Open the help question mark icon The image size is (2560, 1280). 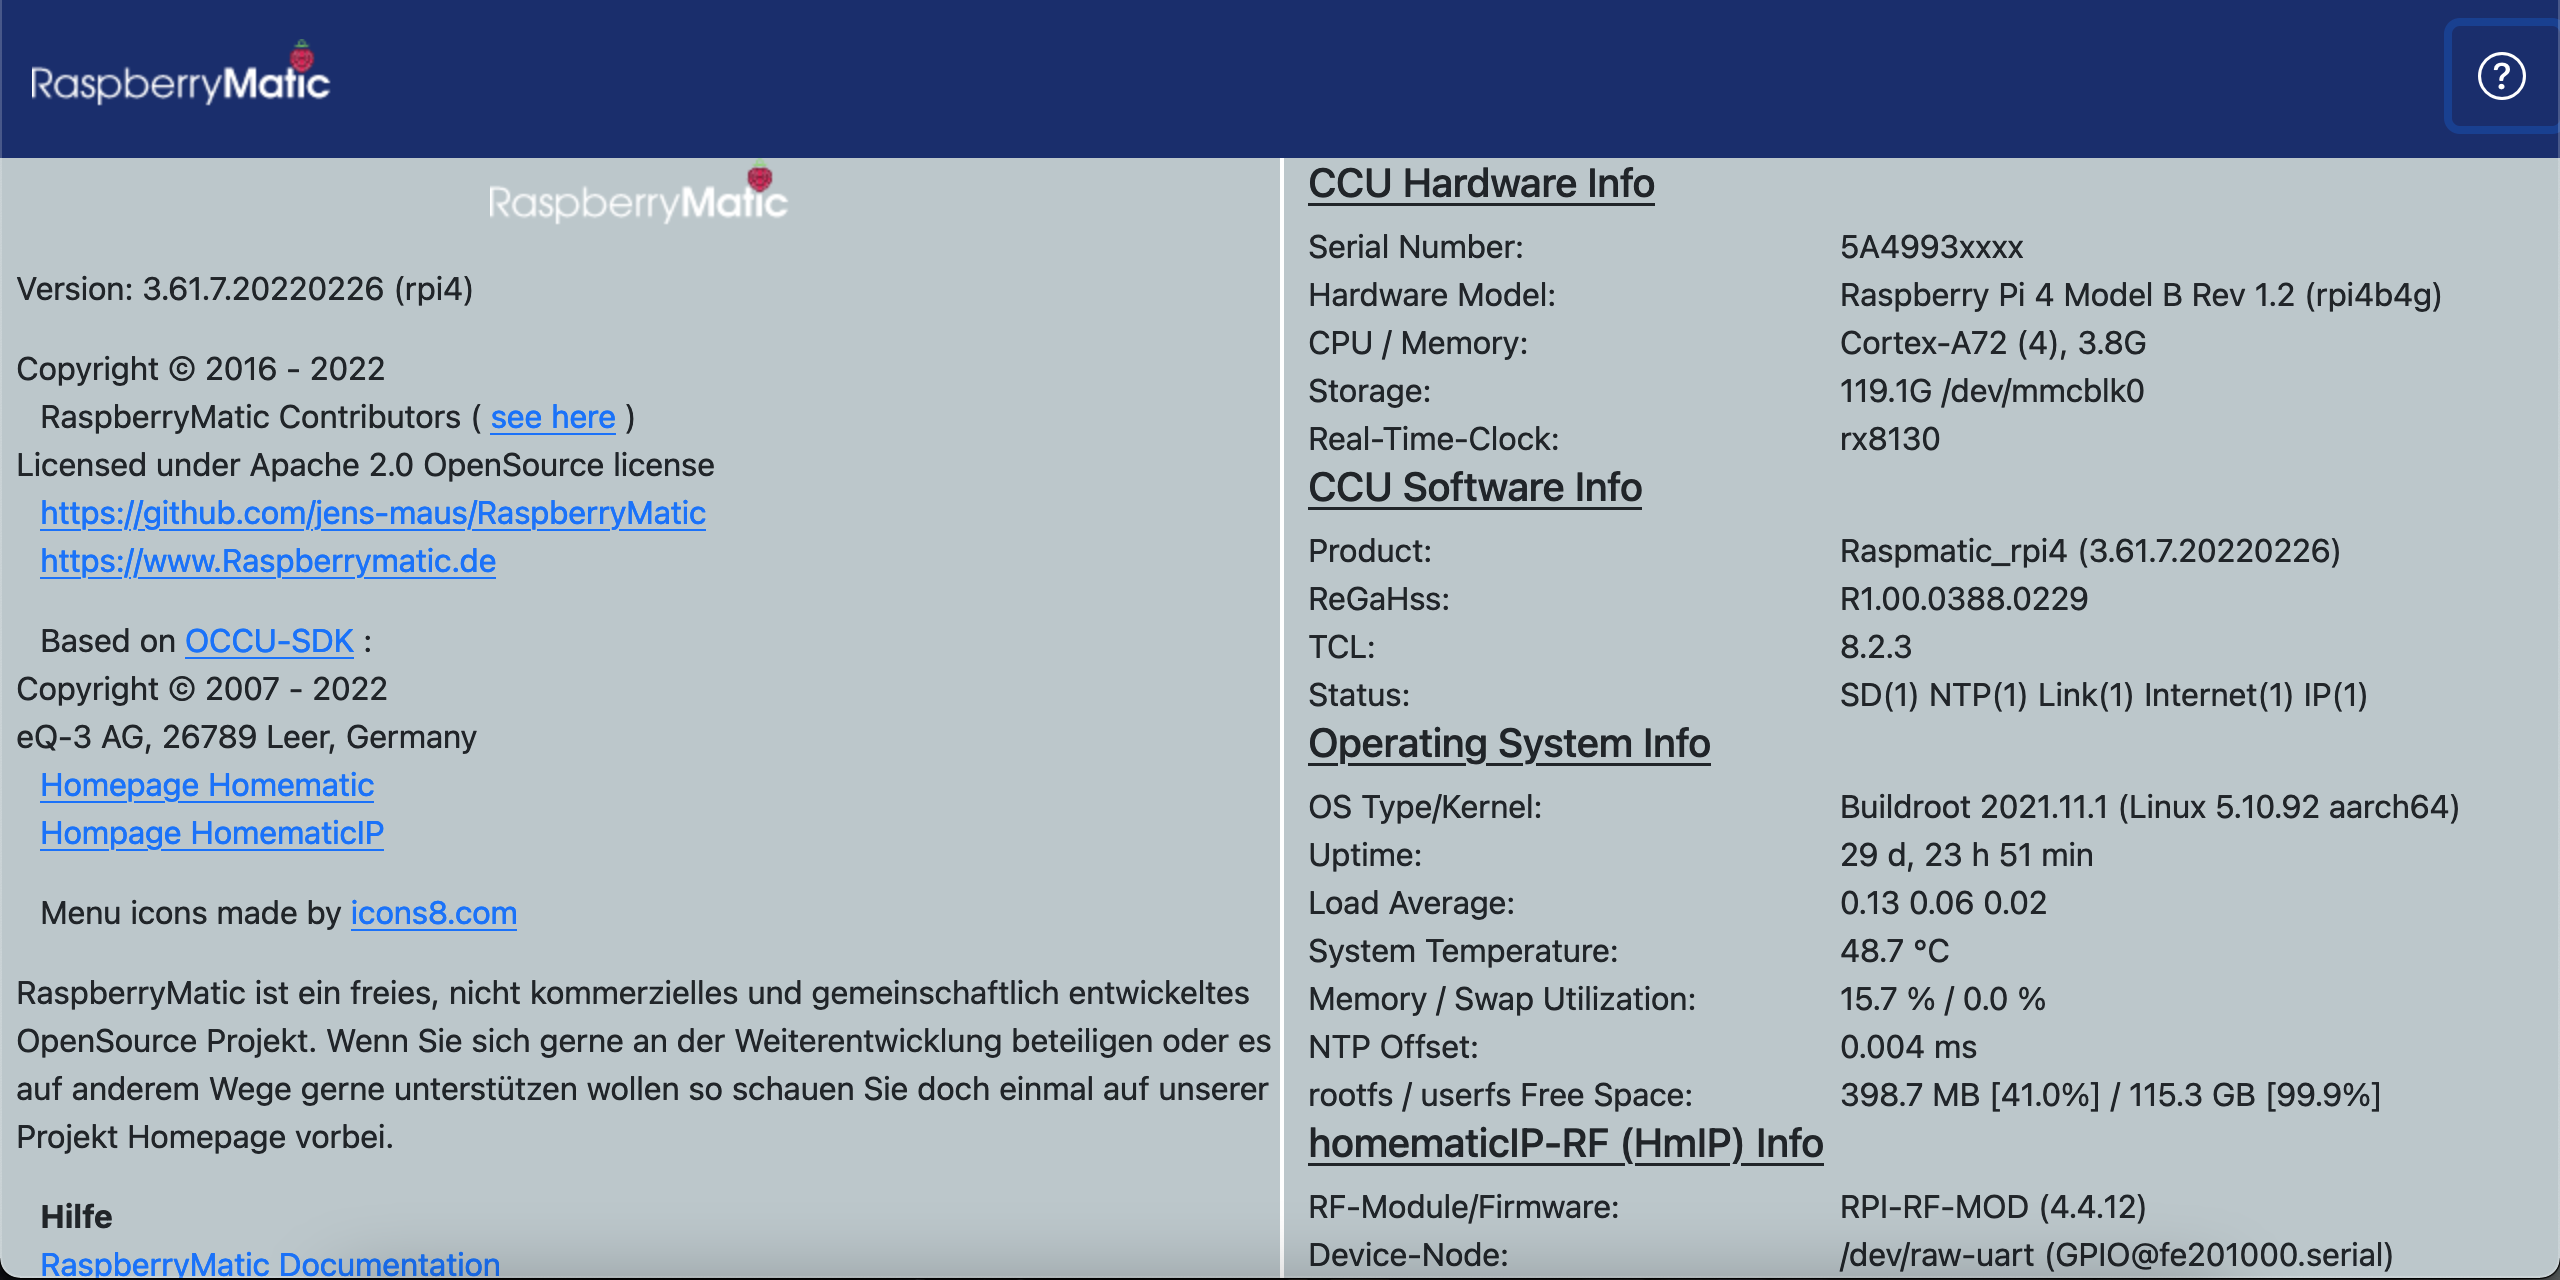coord(2500,76)
